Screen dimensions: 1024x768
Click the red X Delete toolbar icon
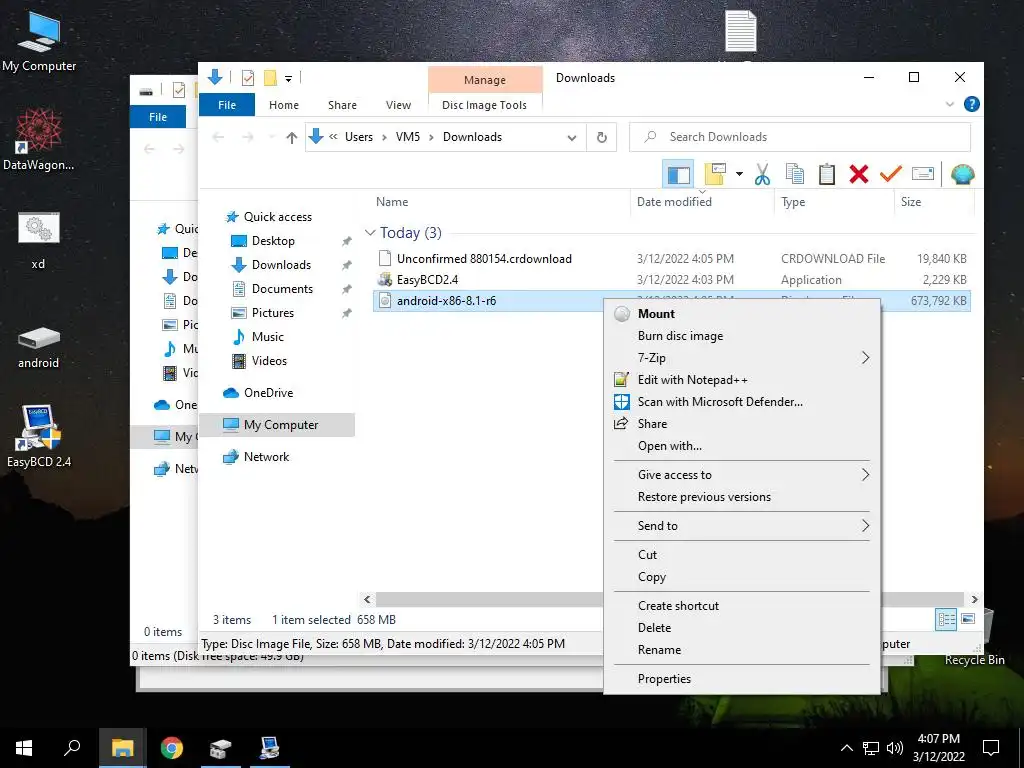pyautogui.click(x=859, y=174)
